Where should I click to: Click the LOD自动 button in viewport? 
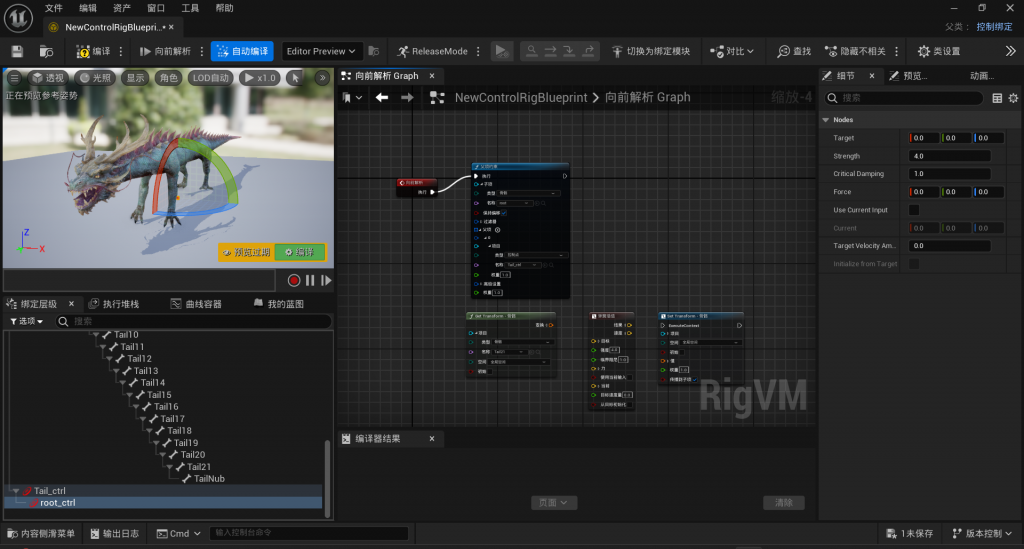[x=210, y=78]
